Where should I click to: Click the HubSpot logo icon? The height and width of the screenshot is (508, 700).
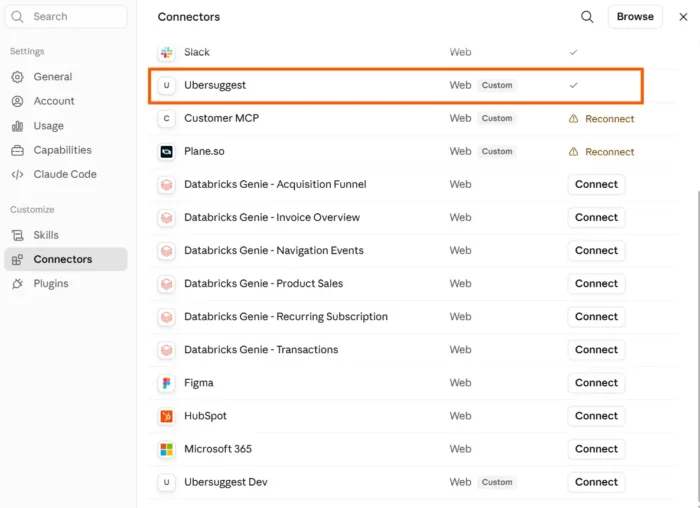(167, 416)
